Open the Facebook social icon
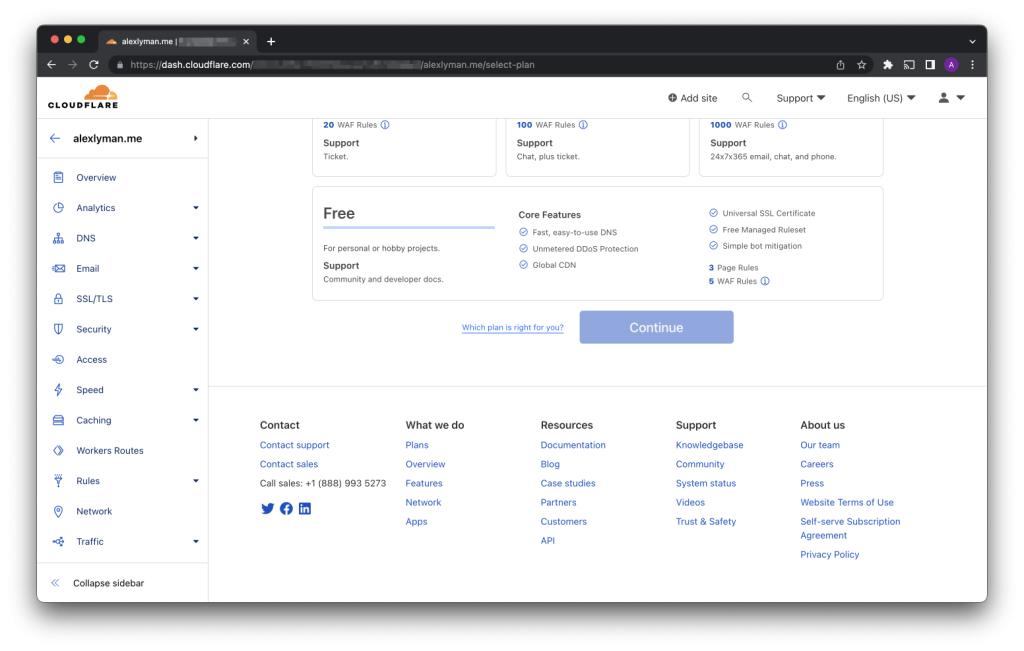1024x651 pixels. (x=286, y=508)
